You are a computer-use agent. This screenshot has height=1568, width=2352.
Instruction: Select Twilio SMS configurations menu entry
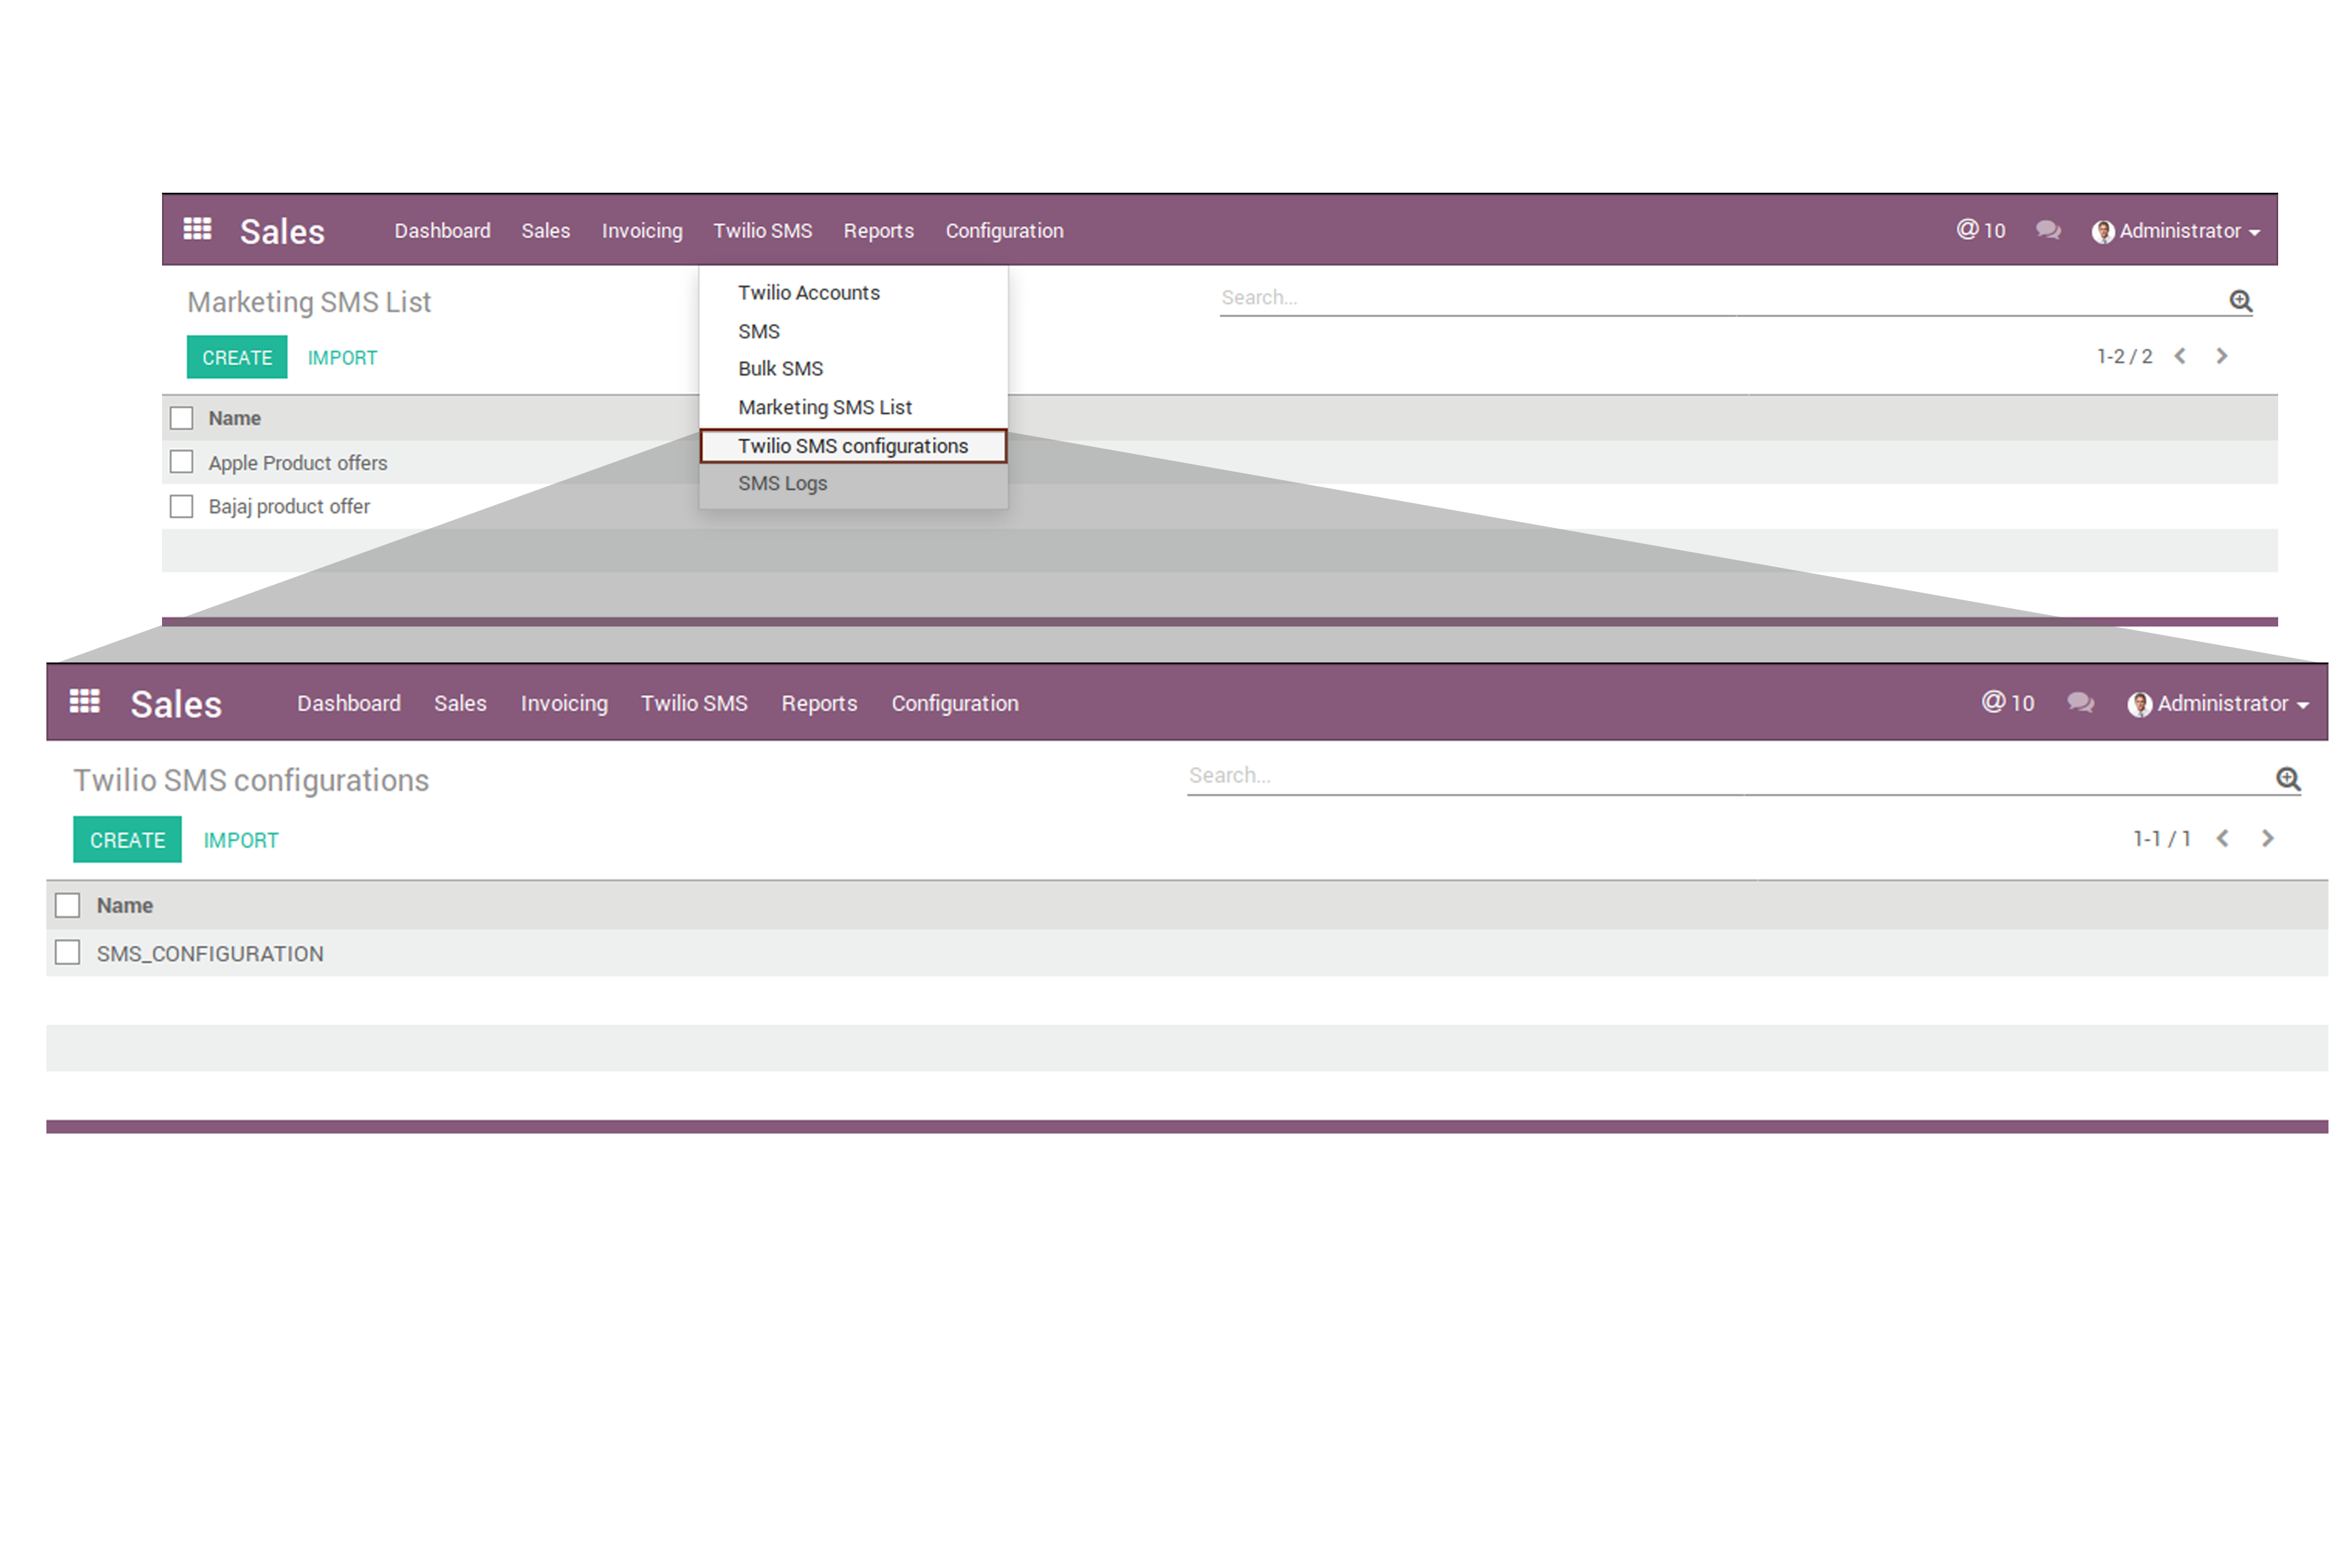(852, 446)
